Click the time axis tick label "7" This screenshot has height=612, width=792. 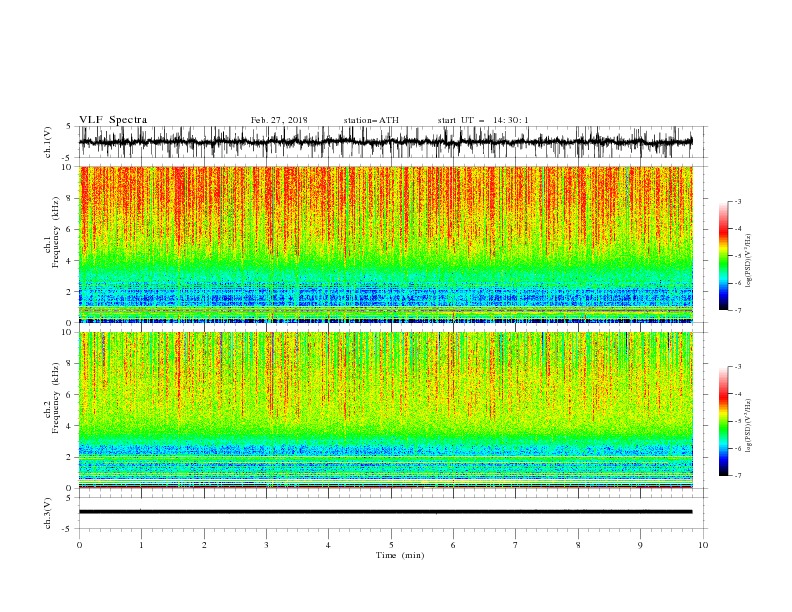click(x=515, y=545)
